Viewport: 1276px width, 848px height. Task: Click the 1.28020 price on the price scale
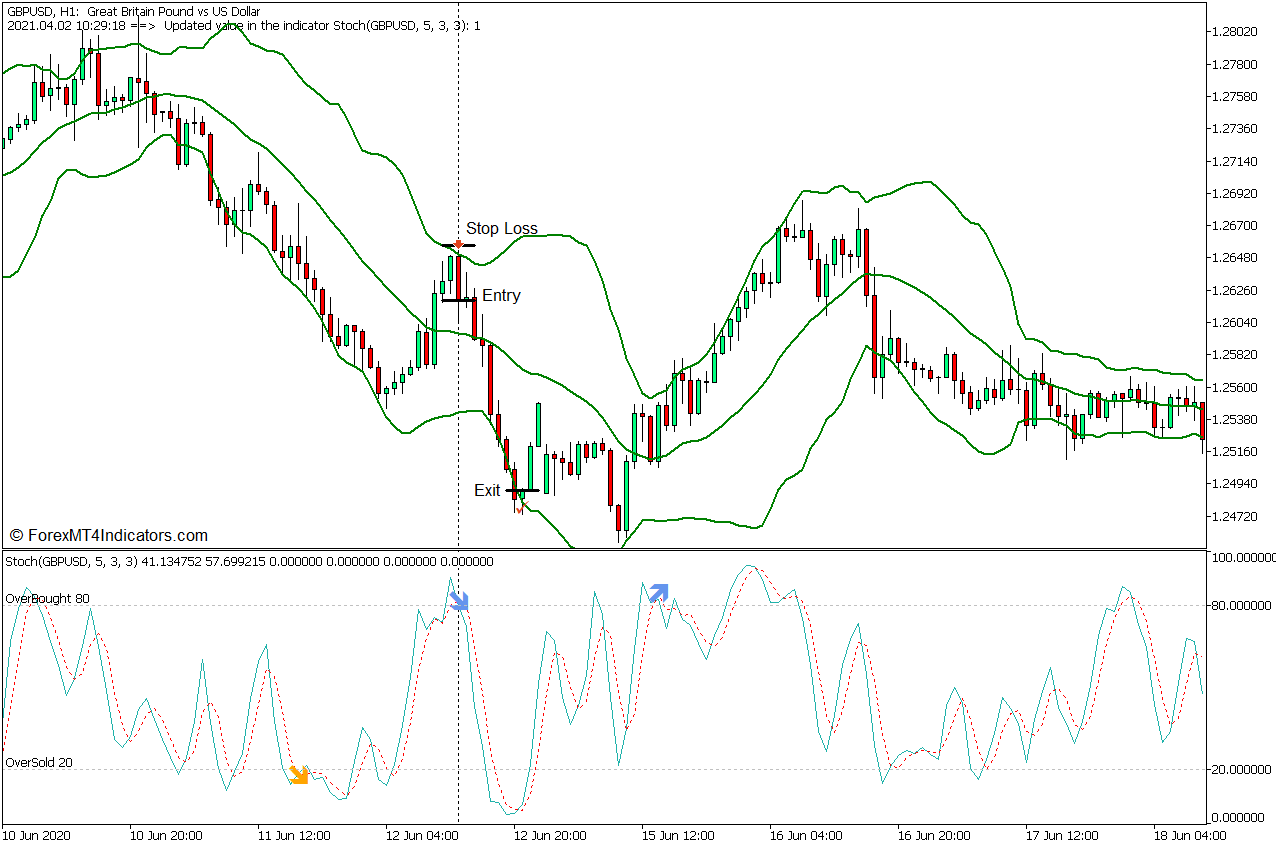point(1234,32)
